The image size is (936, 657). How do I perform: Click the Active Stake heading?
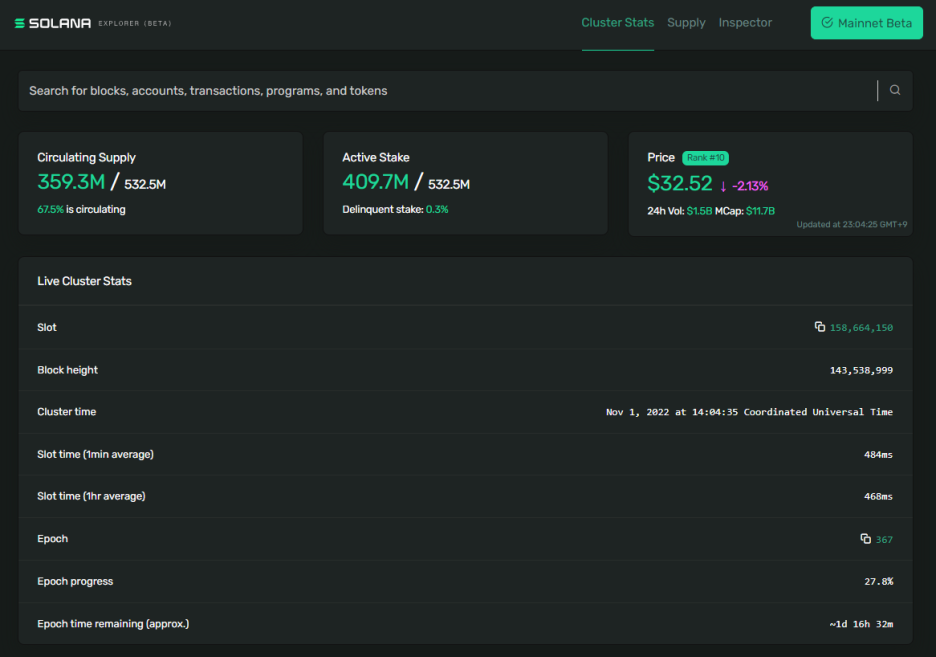(x=375, y=158)
